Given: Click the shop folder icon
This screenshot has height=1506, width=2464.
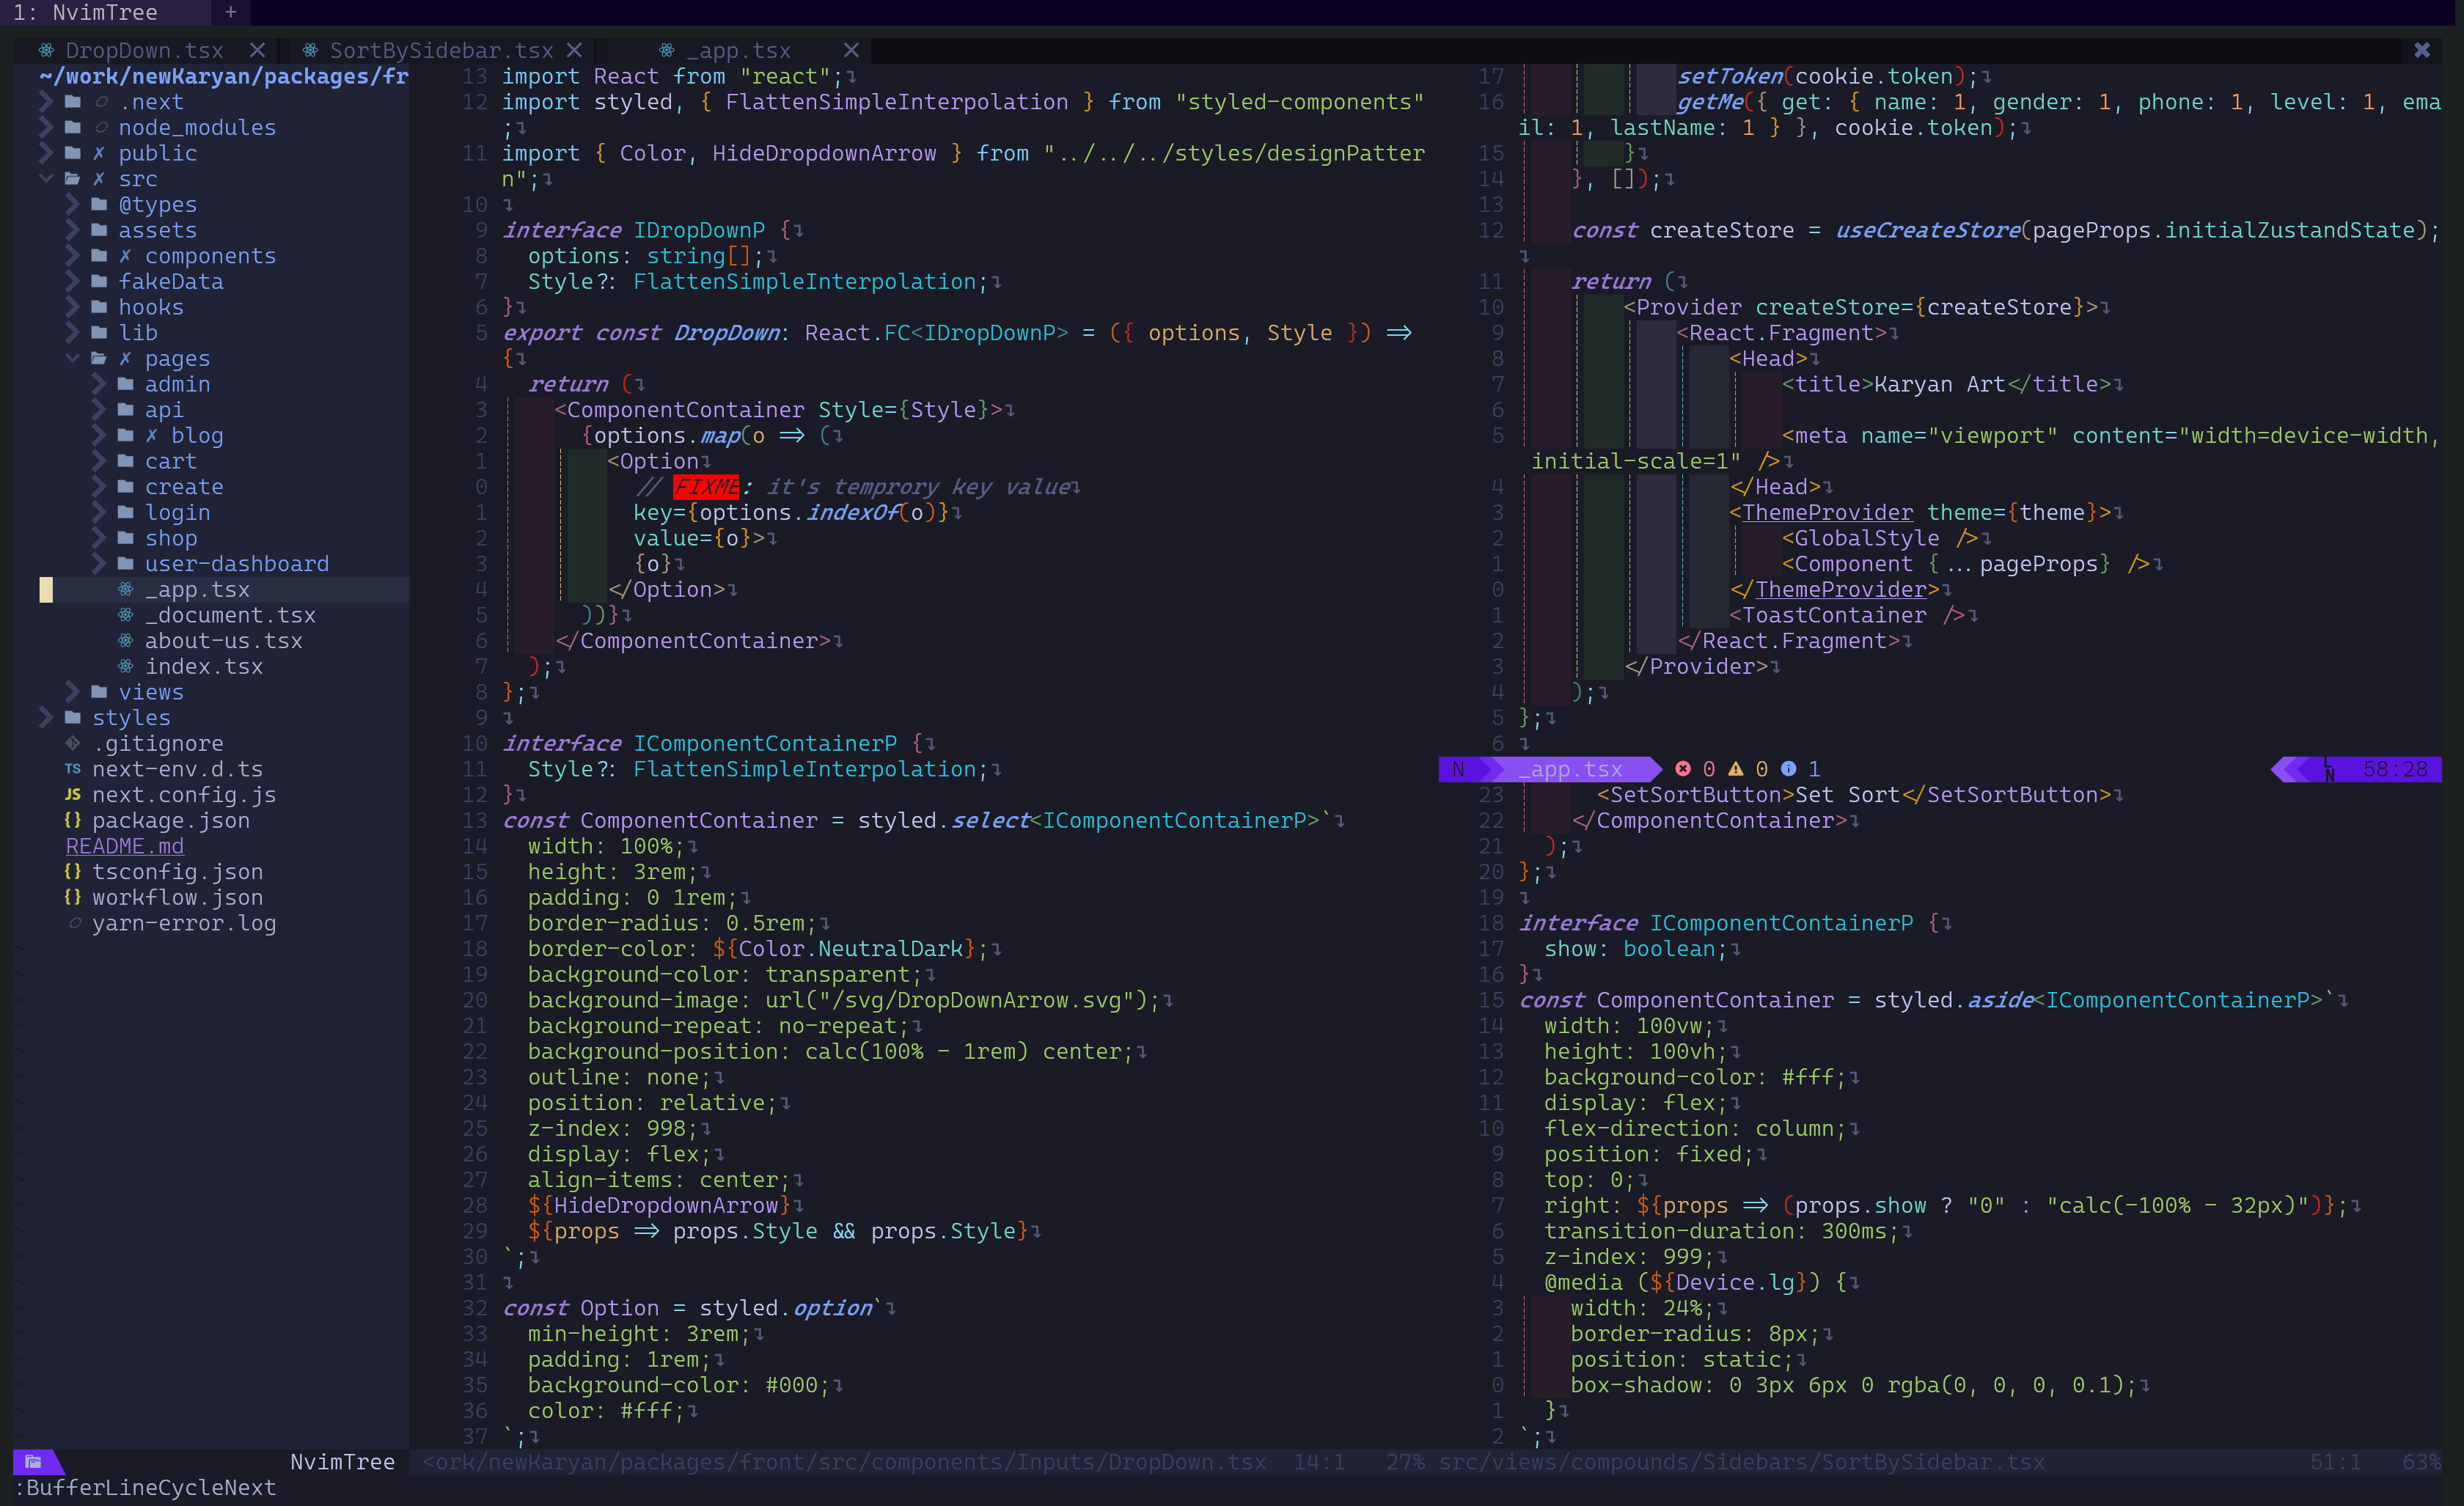Looking at the screenshot, I should [125, 538].
